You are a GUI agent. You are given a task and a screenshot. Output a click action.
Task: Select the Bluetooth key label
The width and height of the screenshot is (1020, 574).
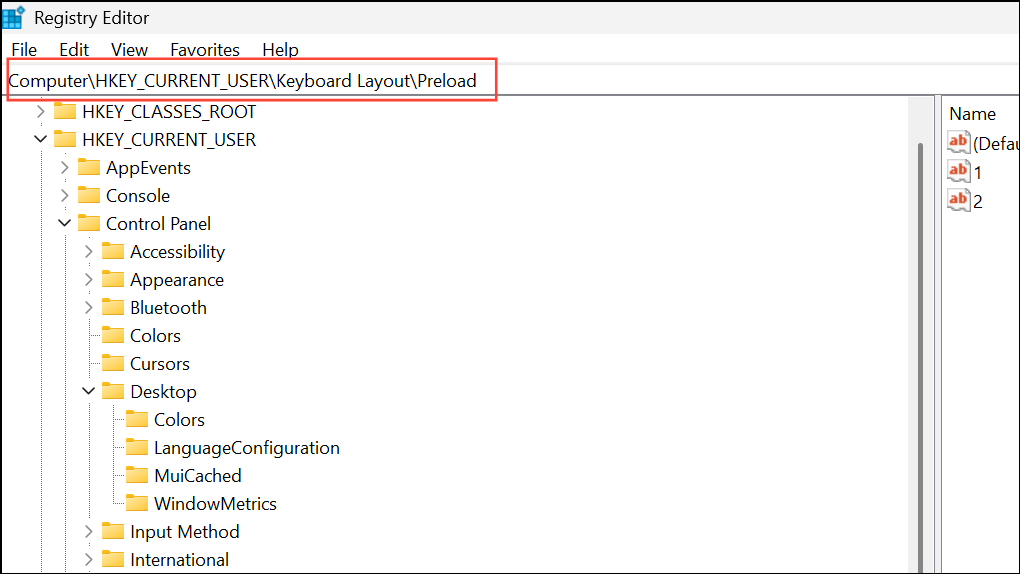168,308
